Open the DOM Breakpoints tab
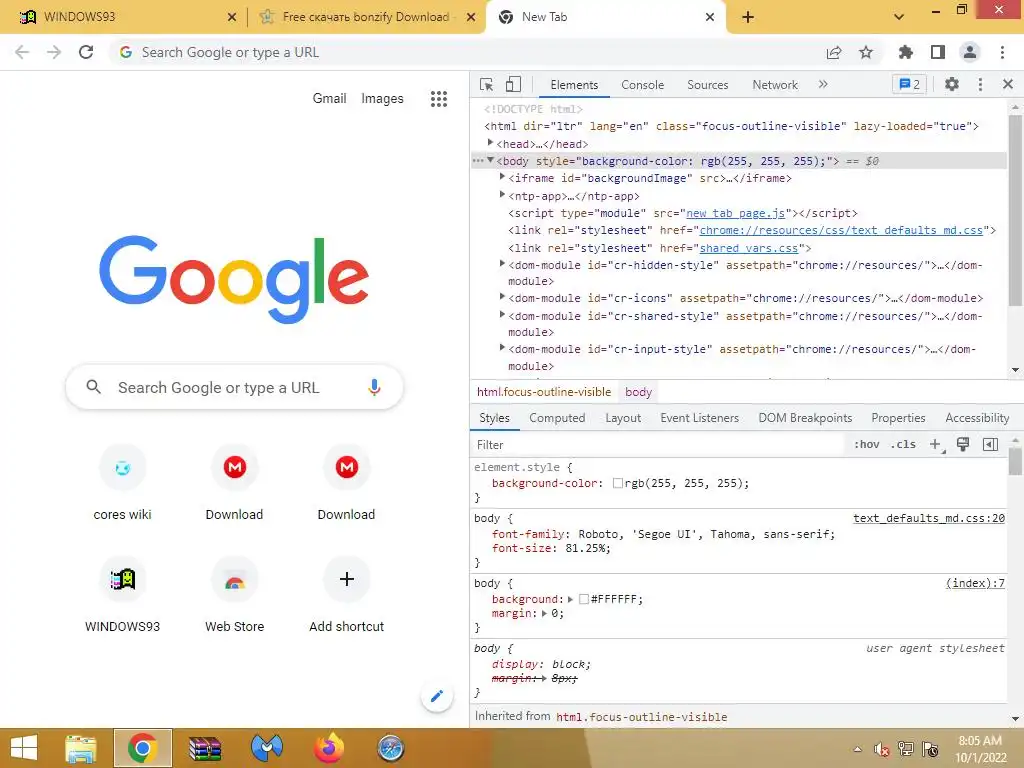This screenshot has width=1024, height=768. click(805, 418)
